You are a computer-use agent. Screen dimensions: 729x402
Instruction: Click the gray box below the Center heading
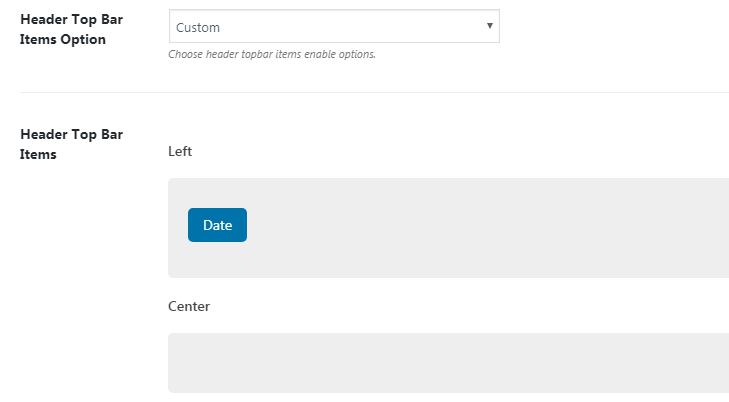[448, 363]
